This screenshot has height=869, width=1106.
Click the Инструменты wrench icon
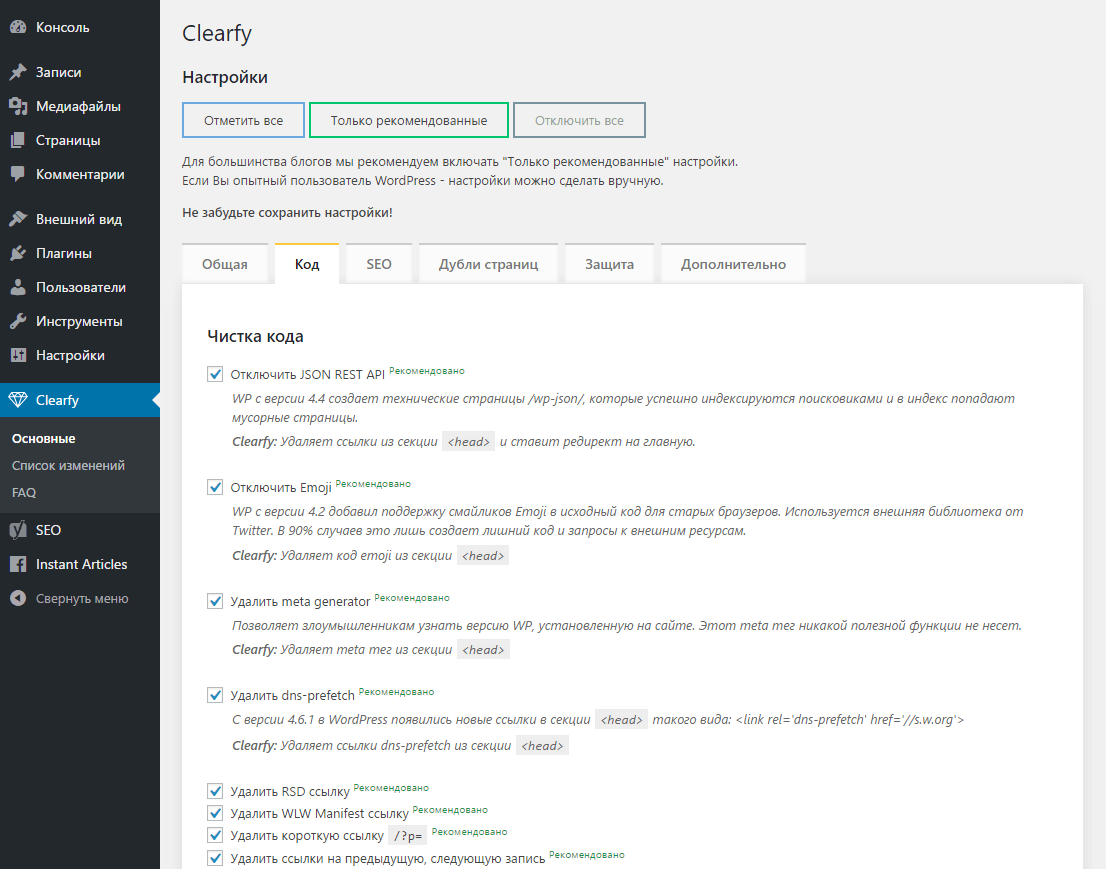point(18,322)
